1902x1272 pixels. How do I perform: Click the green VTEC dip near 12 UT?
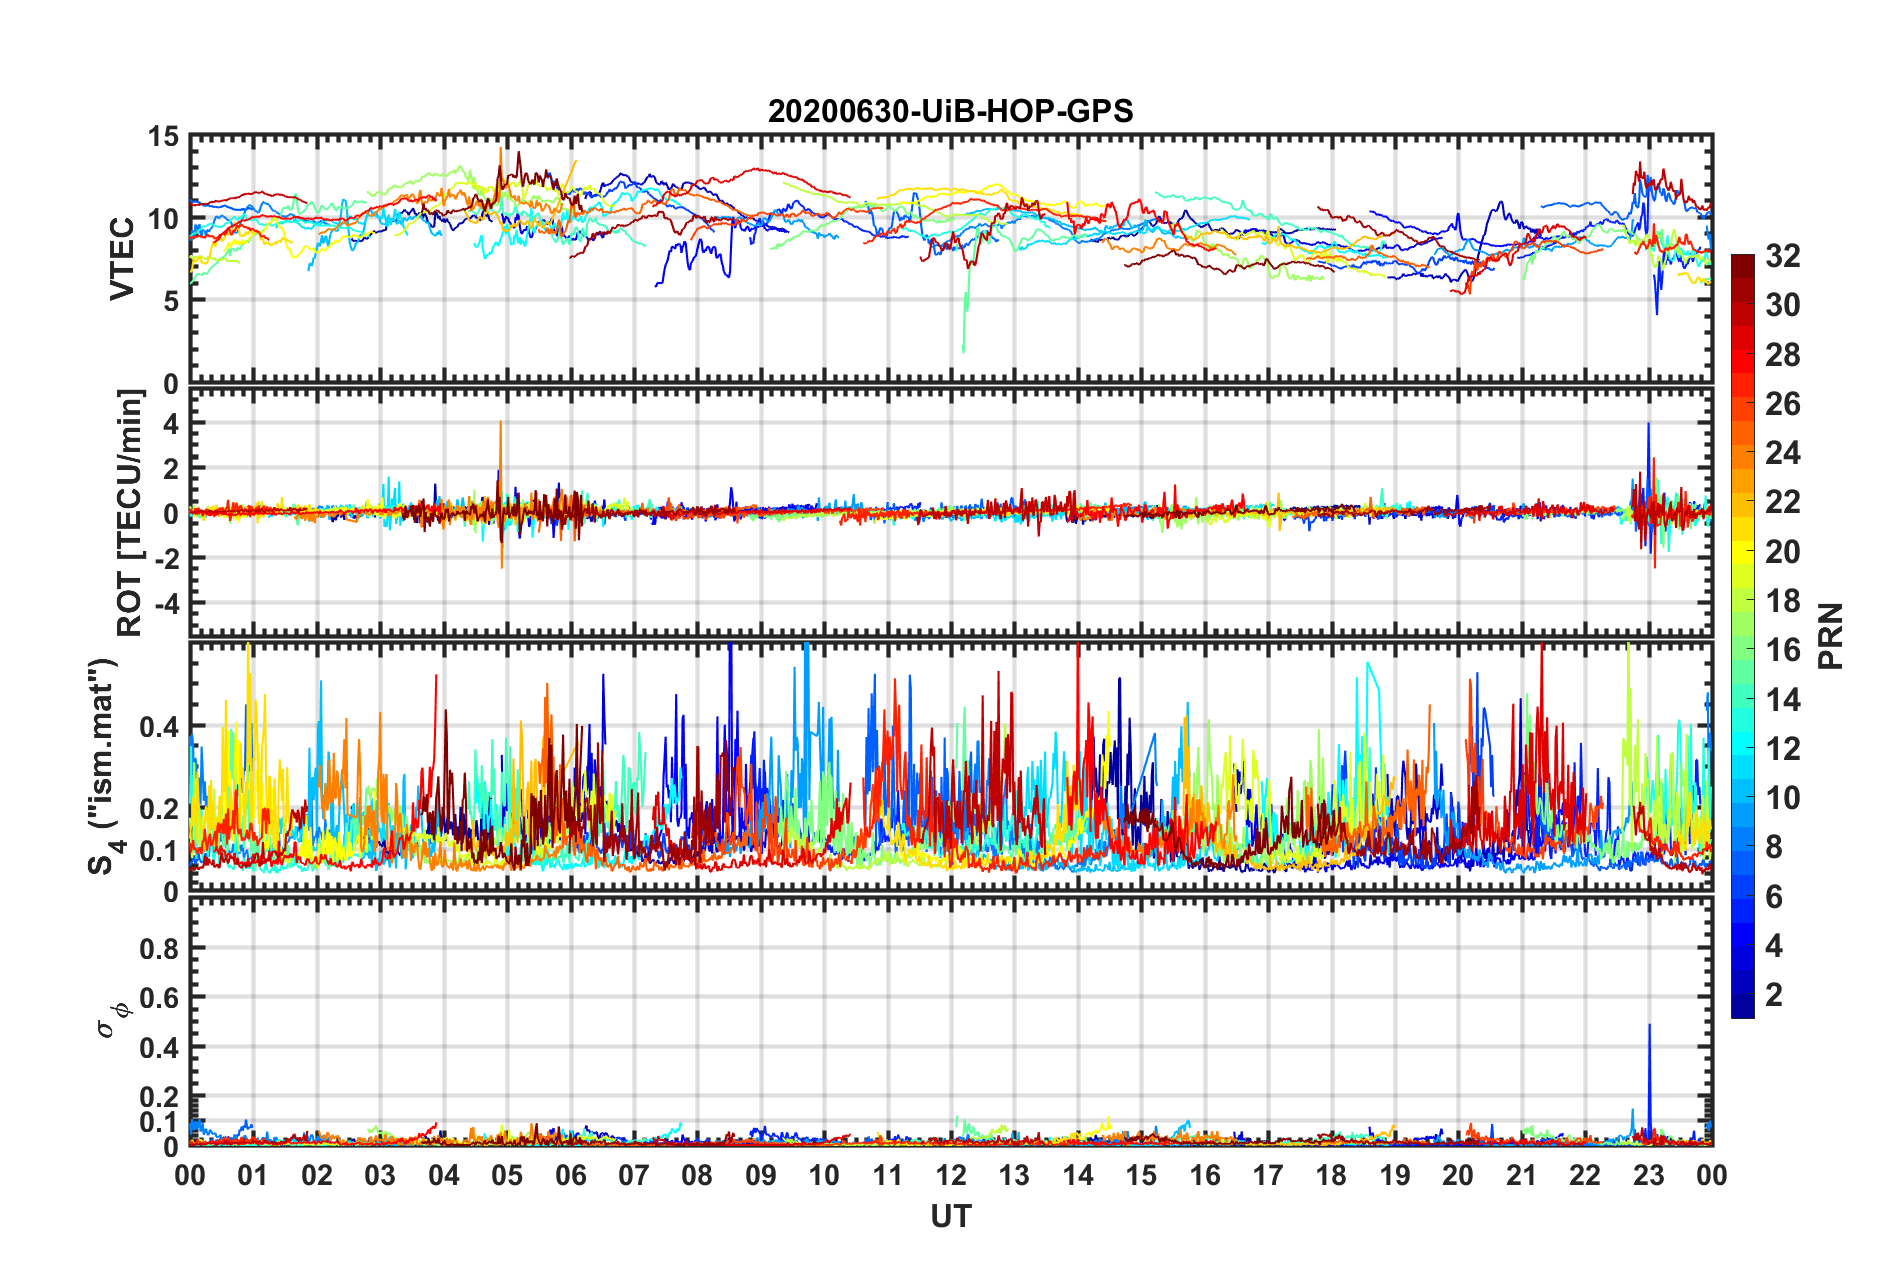964,330
